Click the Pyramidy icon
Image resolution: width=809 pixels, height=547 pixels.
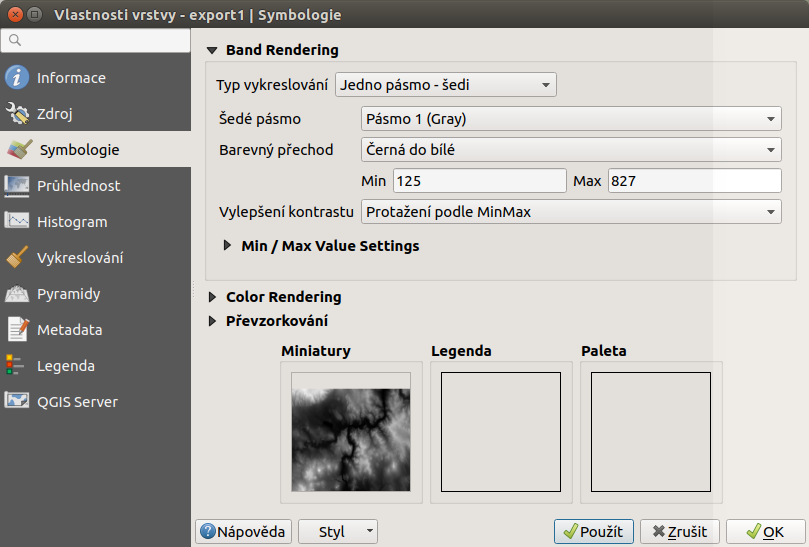coord(17,294)
